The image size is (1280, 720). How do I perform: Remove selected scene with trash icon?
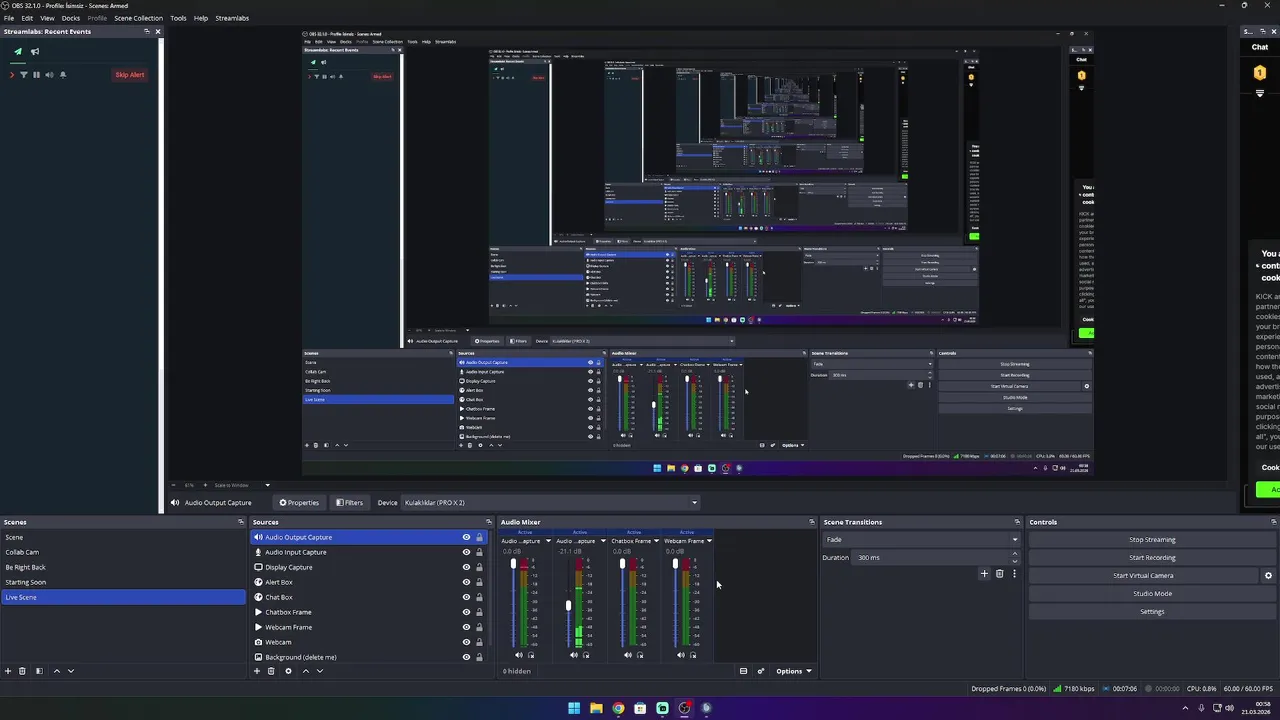coord(23,671)
